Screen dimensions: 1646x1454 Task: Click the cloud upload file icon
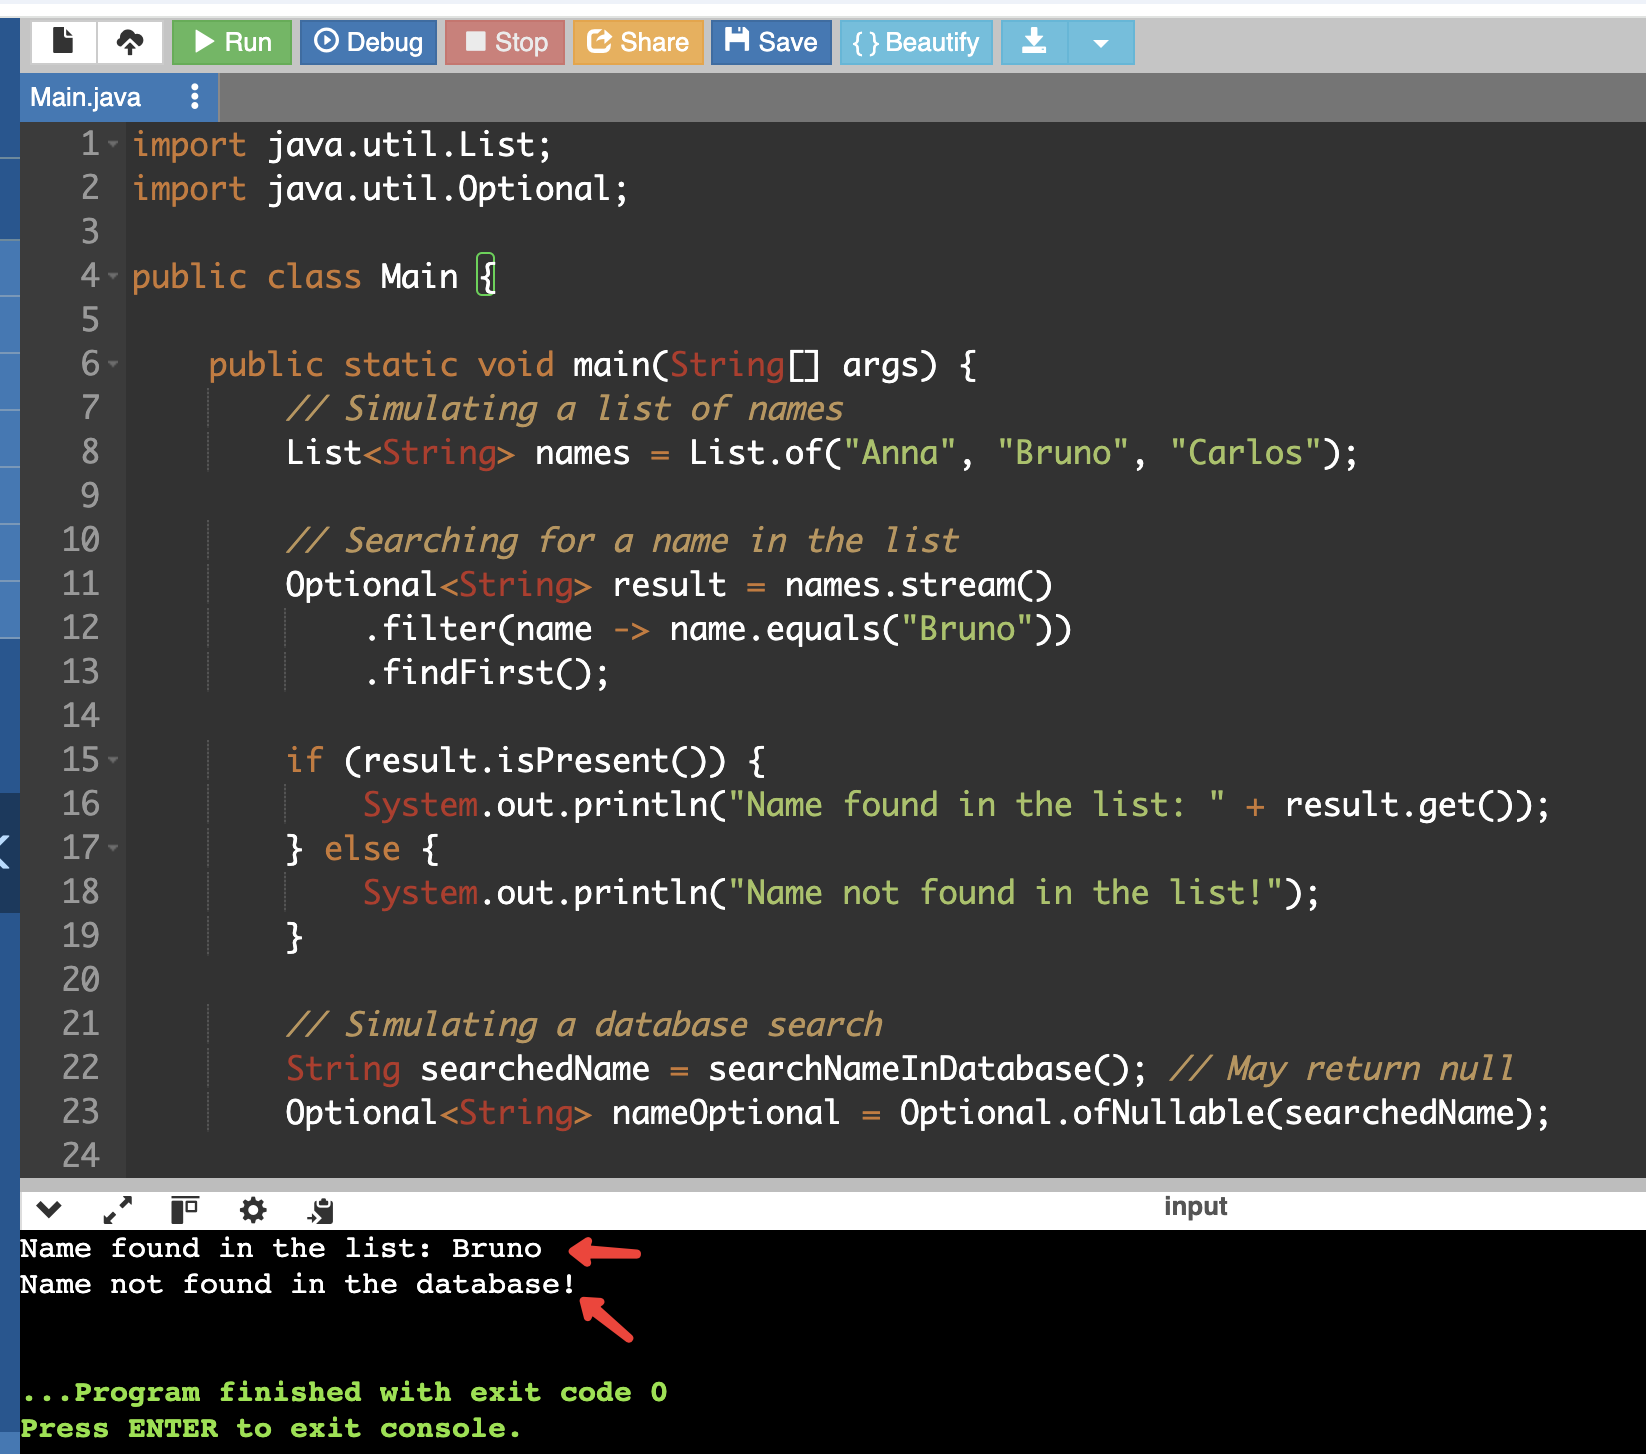click(x=130, y=42)
